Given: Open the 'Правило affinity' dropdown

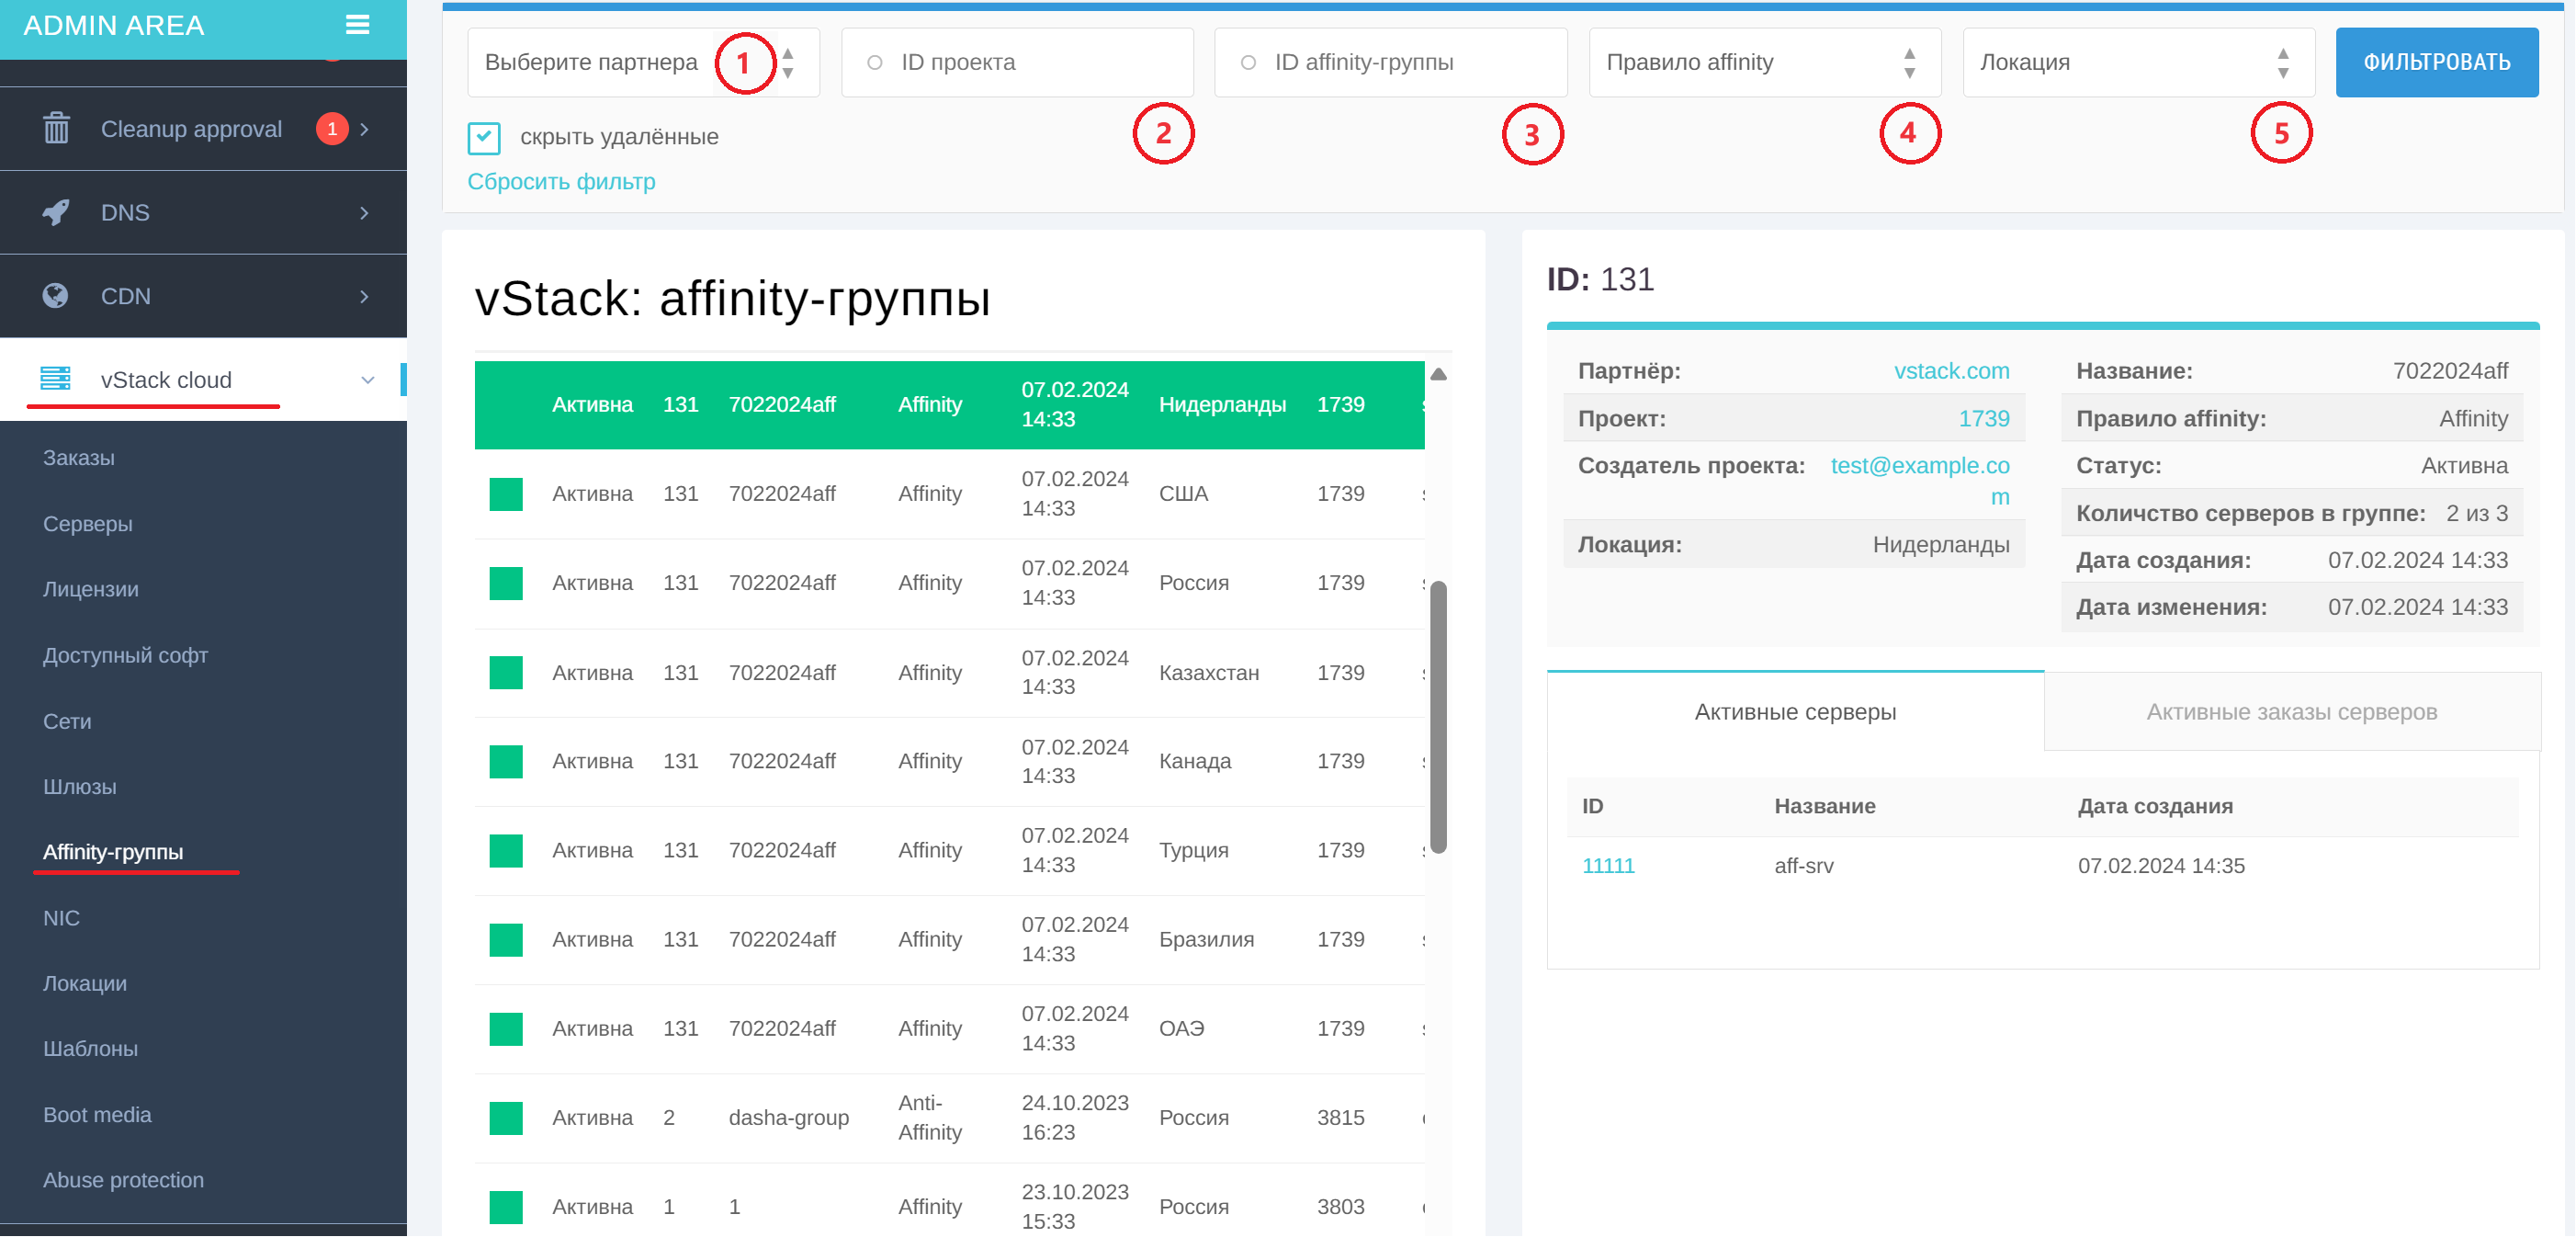Looking at the screenshot, I should 1764,63.
